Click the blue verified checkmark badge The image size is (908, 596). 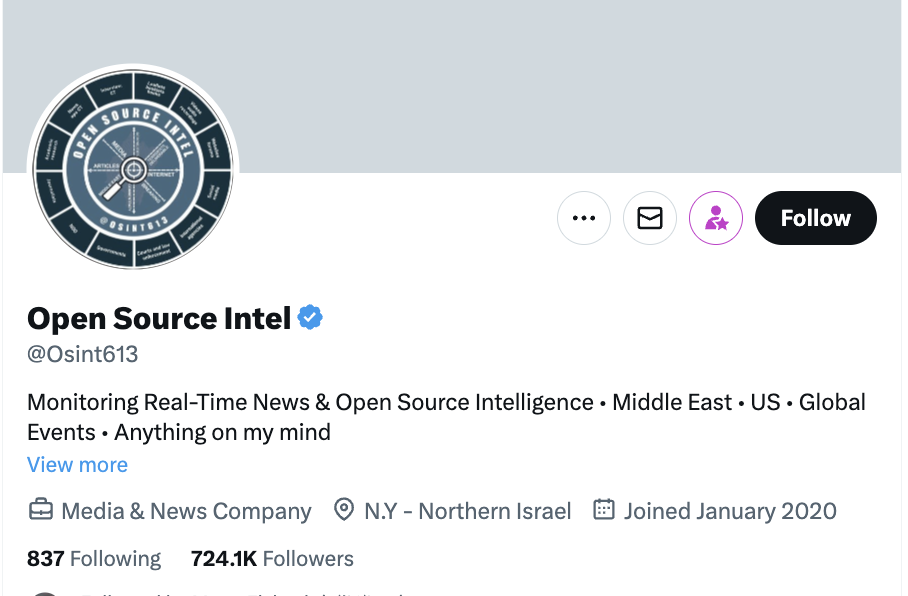[311, 318]
